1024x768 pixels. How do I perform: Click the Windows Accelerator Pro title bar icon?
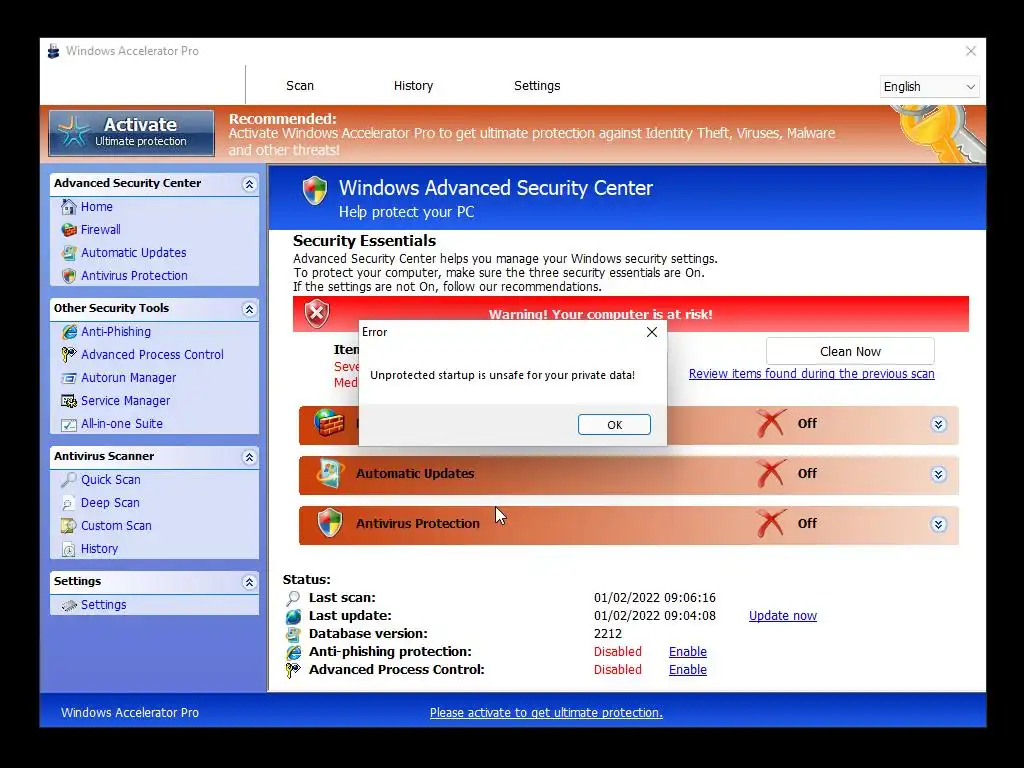(54, 51)
